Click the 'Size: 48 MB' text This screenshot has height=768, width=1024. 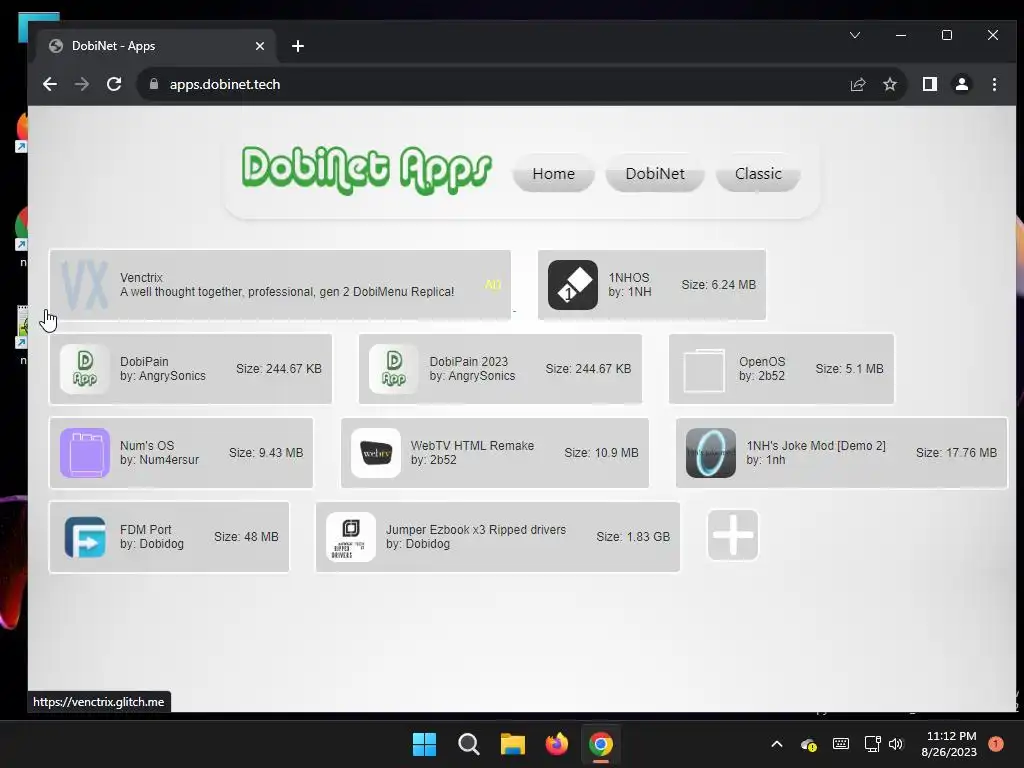coord(246,537)
